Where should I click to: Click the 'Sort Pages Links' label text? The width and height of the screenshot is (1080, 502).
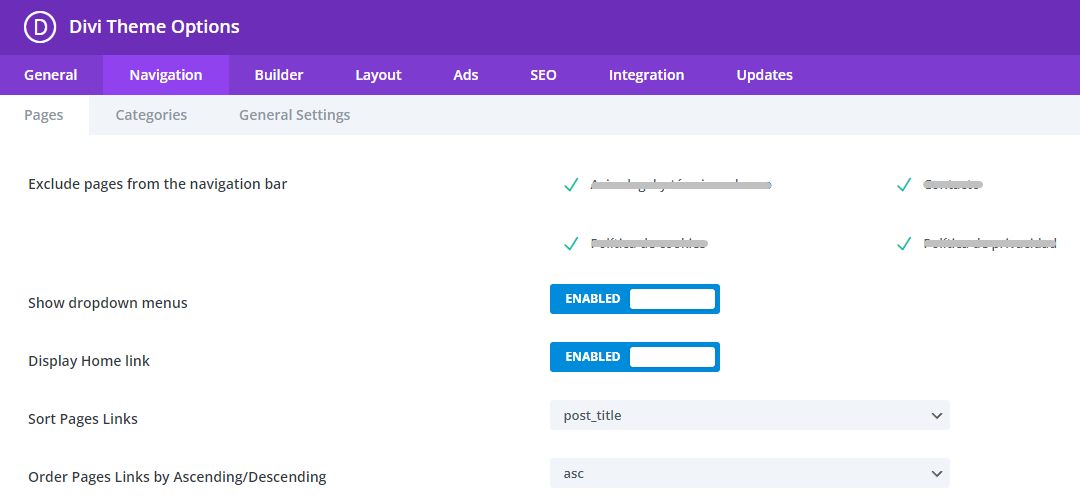tap(83, 419)
